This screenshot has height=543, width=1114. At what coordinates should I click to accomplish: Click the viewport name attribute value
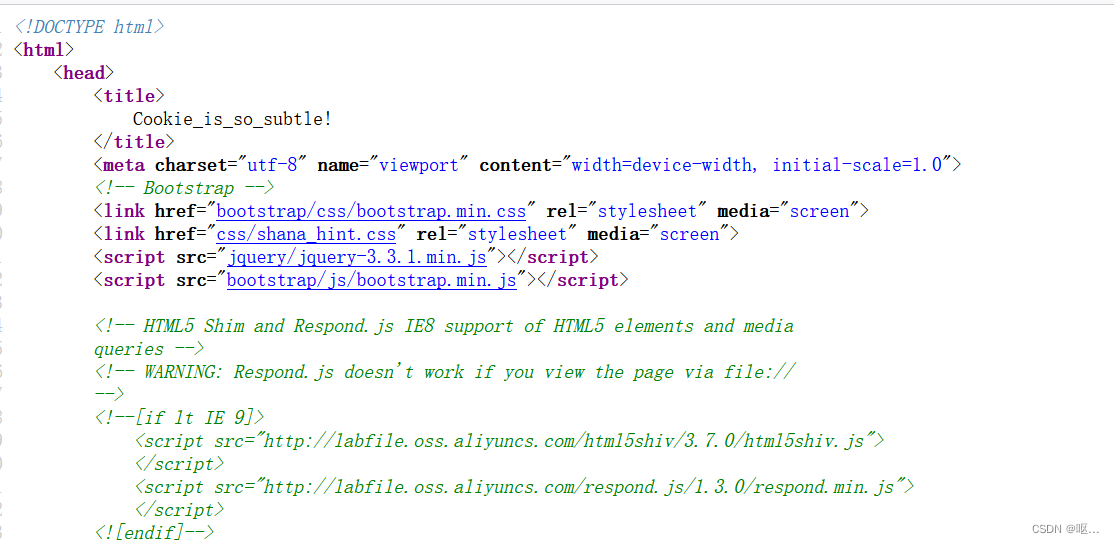[x=419, y=165]
